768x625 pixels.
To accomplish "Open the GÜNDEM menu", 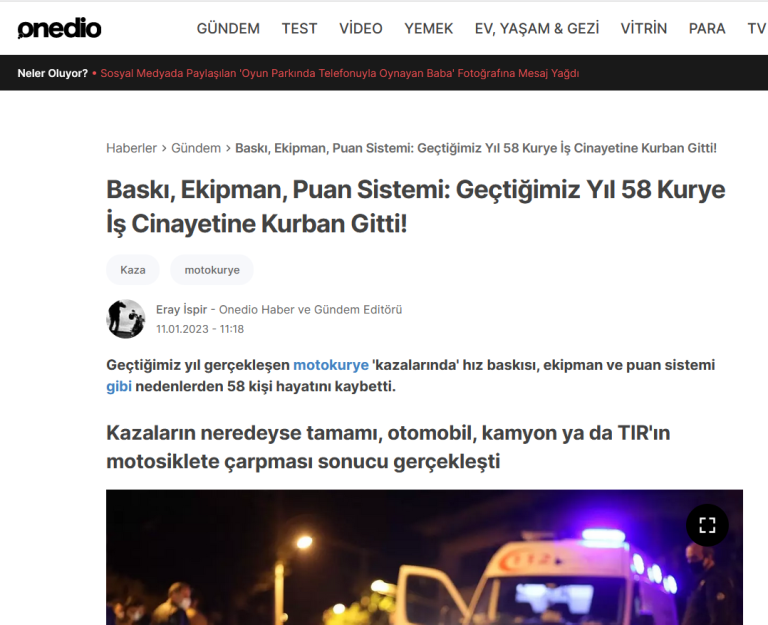I will tap(228, 28).
